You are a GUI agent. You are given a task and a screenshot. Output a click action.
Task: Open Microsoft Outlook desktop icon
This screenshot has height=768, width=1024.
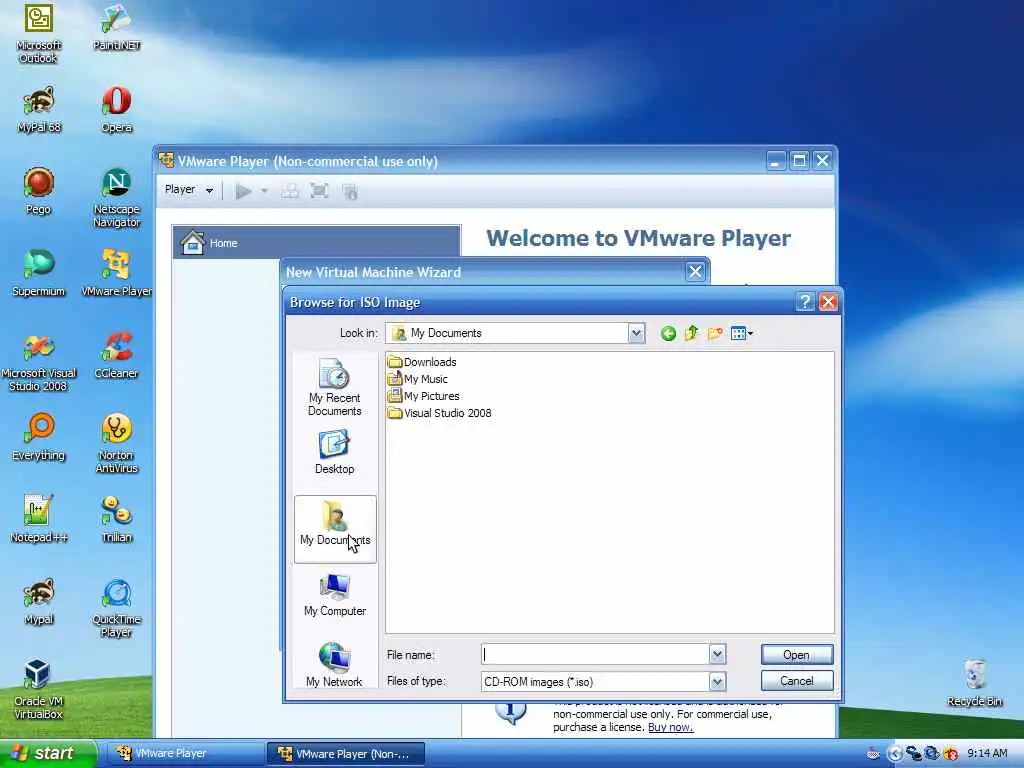(39, 33)
